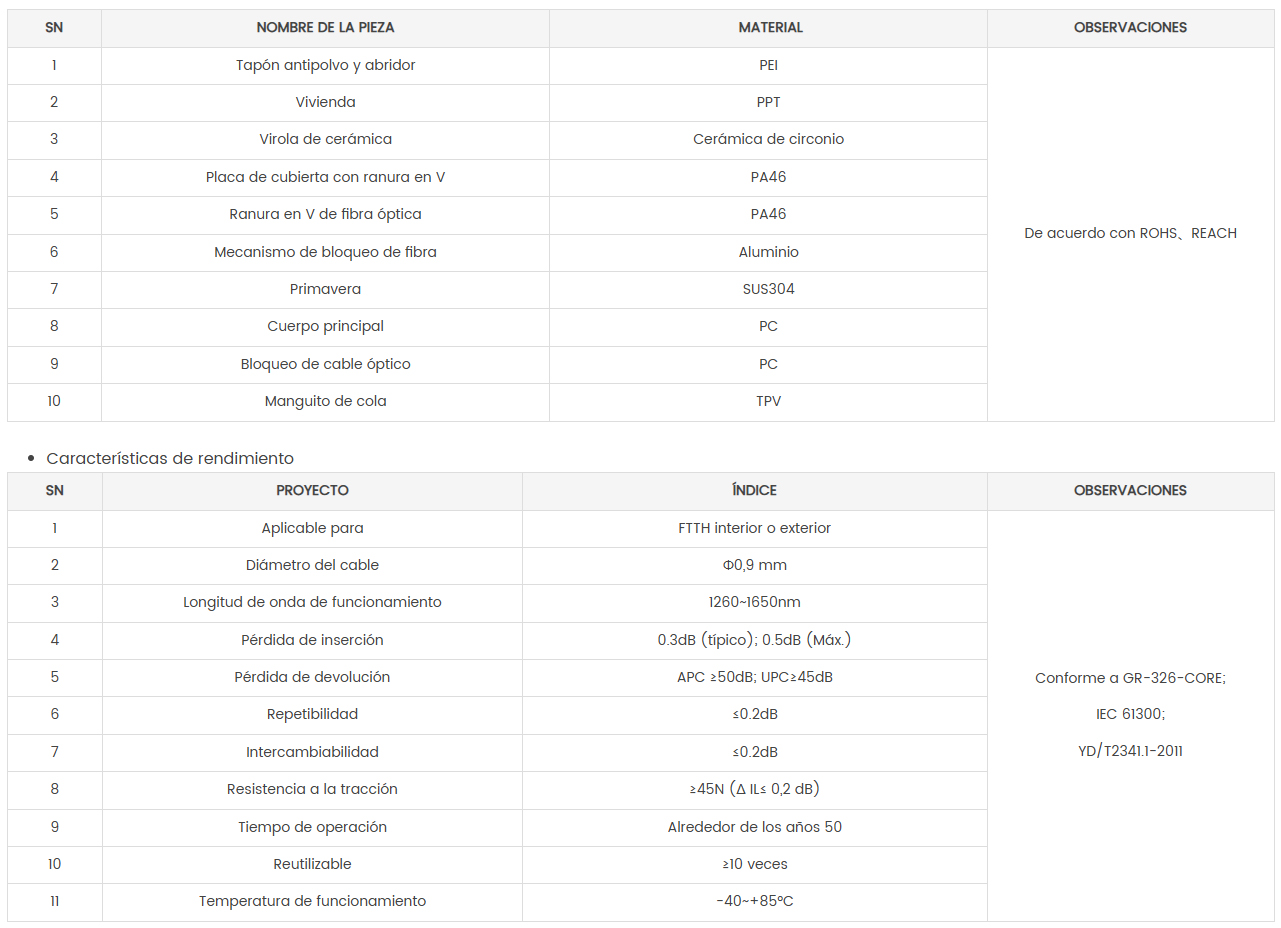Click the ÍNDICE column header

pyautogui.click(x=754, y=491)
